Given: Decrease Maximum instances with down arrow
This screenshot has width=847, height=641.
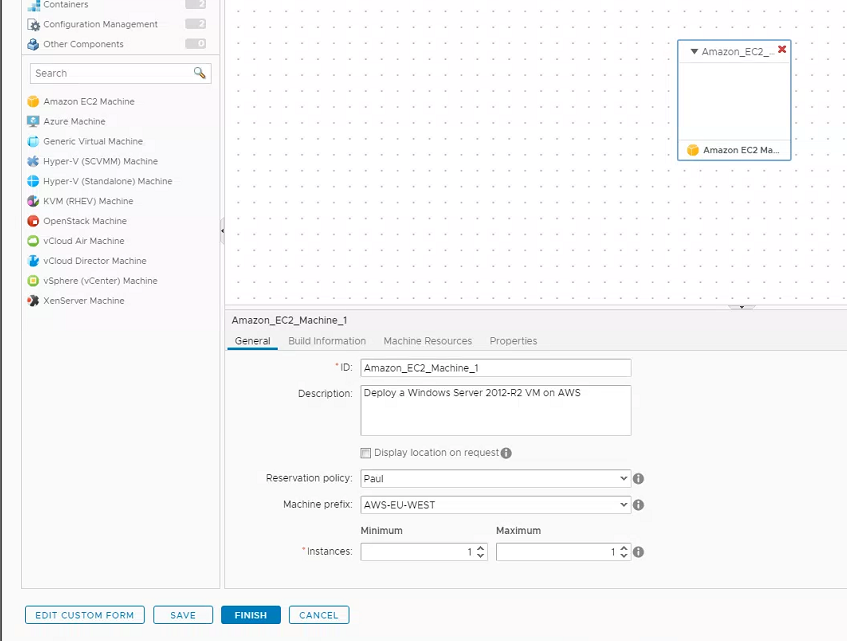Looking at the screenshot, I should 624,556.
